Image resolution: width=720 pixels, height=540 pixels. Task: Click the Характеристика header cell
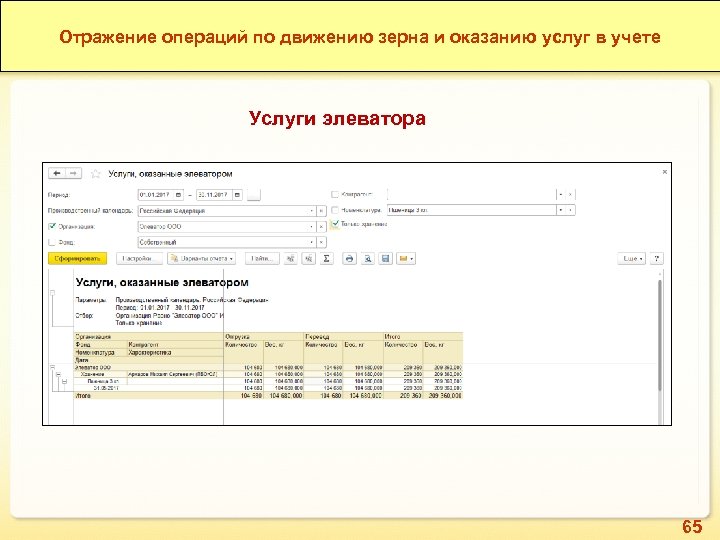(175, 352)
